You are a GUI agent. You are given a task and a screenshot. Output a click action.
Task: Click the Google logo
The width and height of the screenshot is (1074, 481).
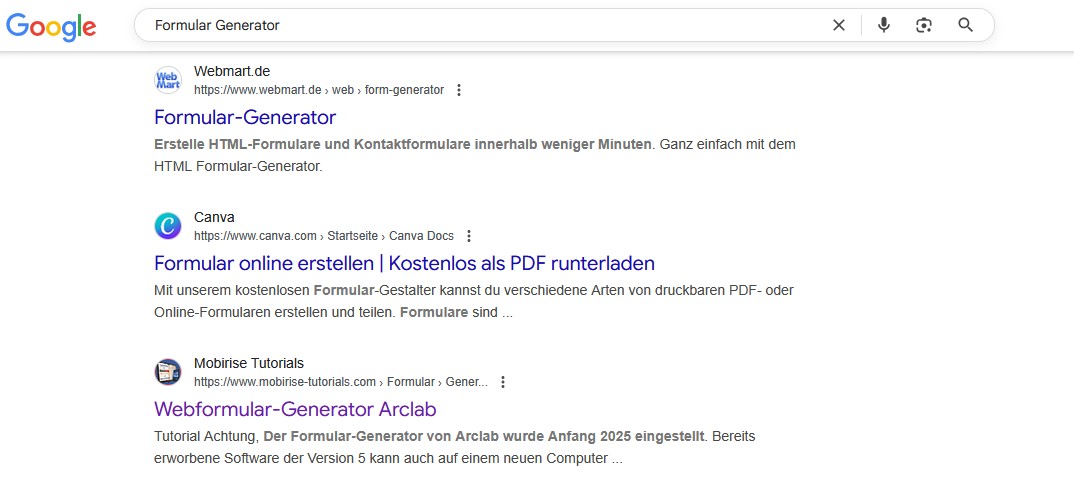(x=51, y=26)
